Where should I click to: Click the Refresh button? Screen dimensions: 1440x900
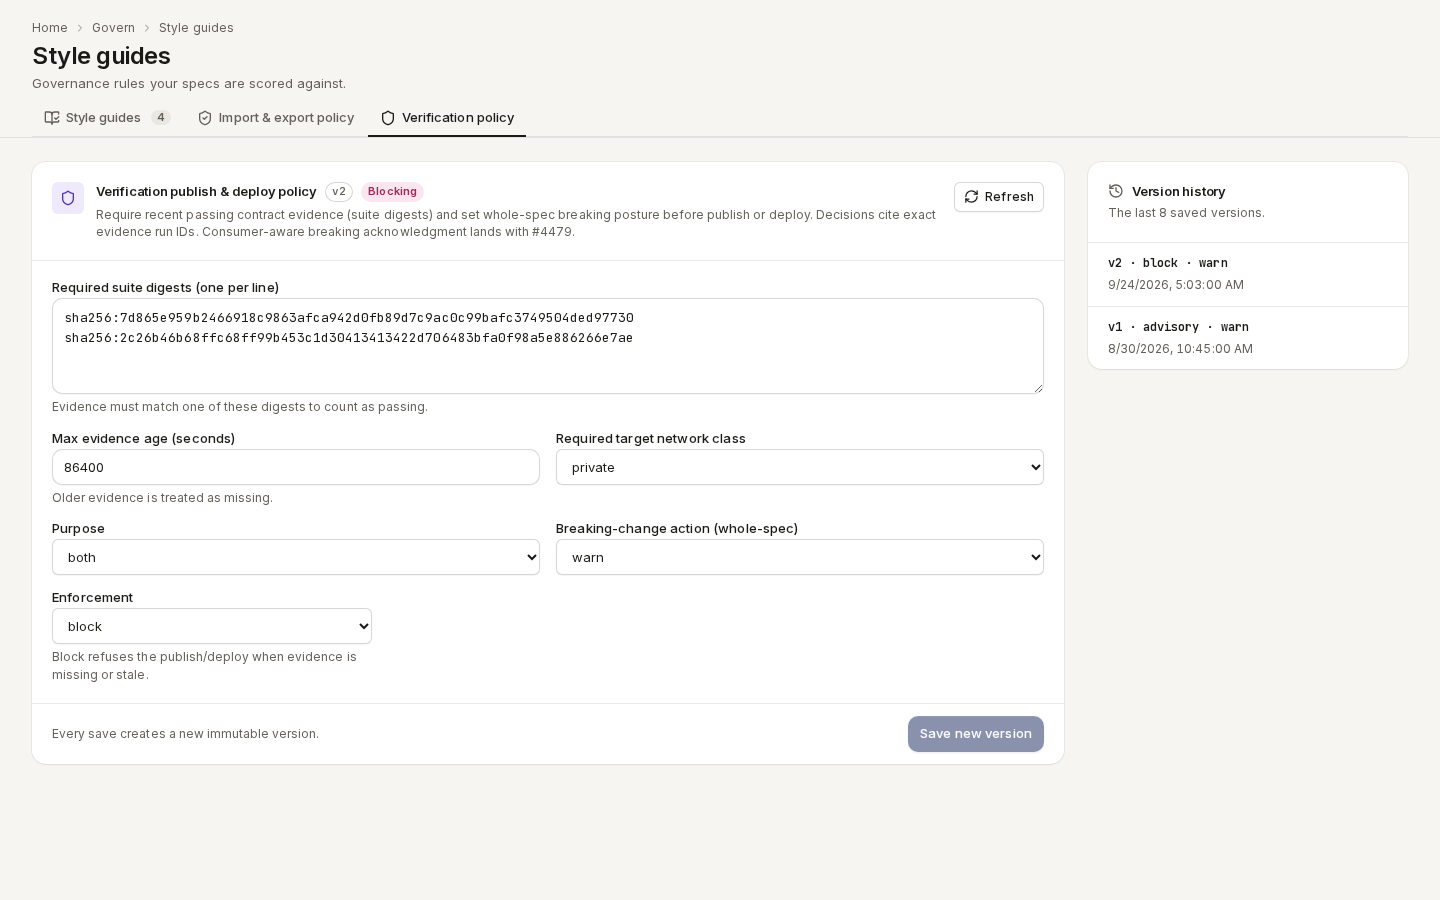[x=999, y=197]
